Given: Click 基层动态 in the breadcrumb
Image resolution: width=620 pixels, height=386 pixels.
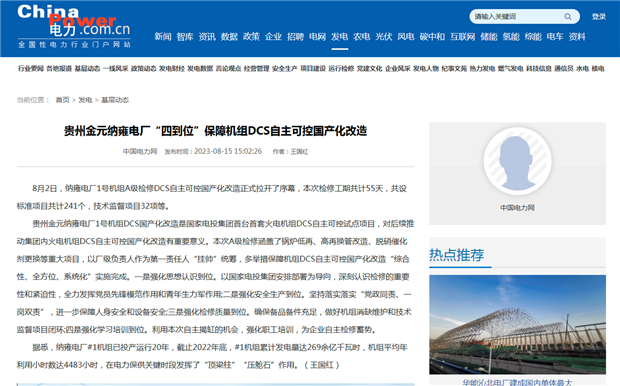Looking at the screenshot, I should pyautogui.click(x=115, y=100).
